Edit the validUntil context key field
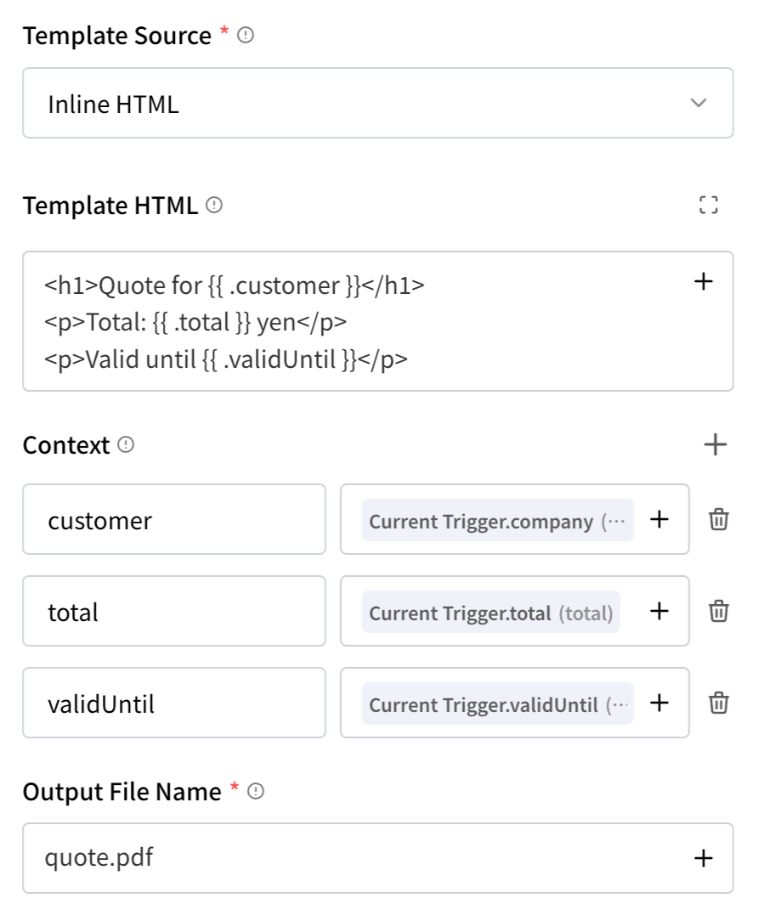 [174, 703]
